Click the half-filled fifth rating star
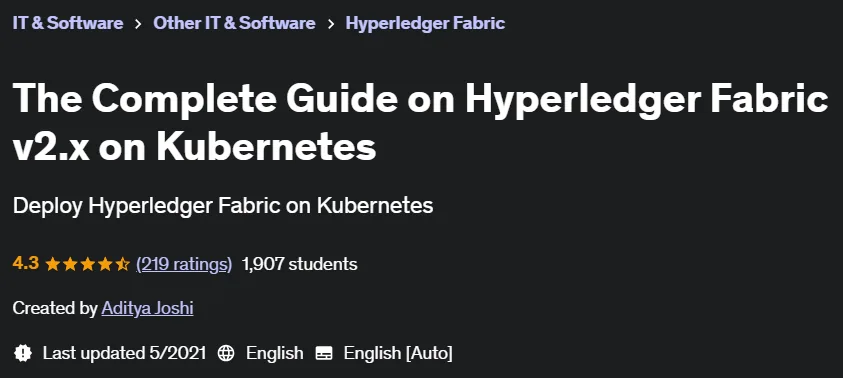This screenshot has width=843, height=378. click(123, 264)
